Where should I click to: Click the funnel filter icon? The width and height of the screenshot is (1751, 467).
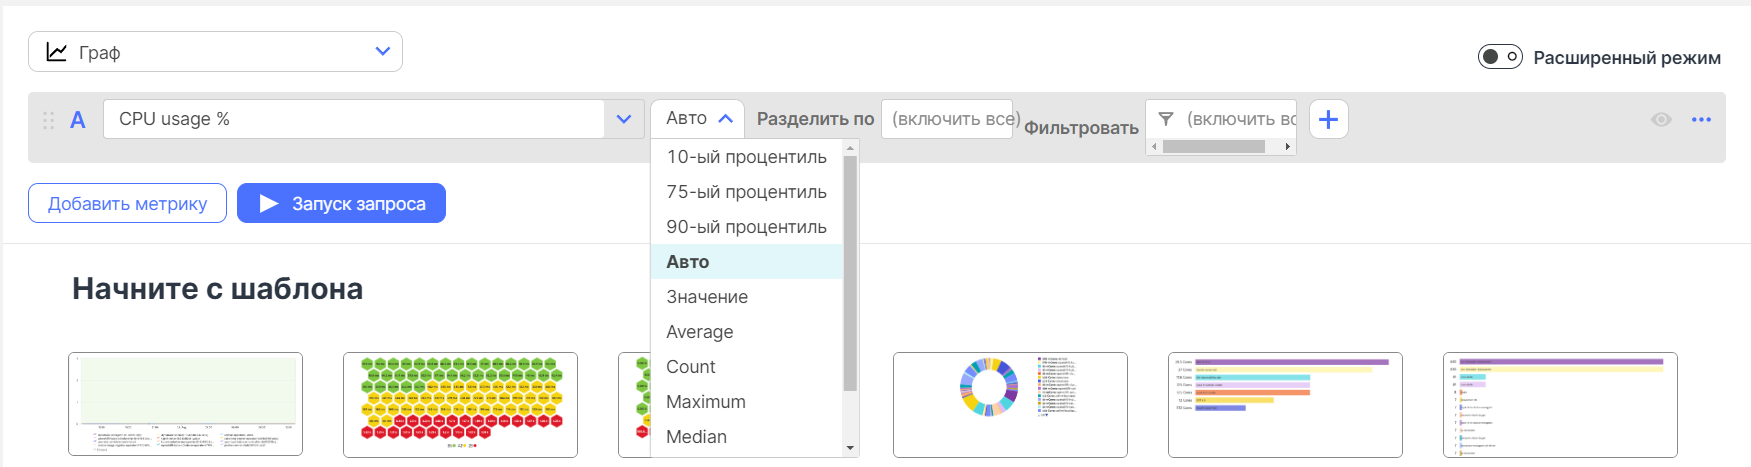tap(1166, 119)
